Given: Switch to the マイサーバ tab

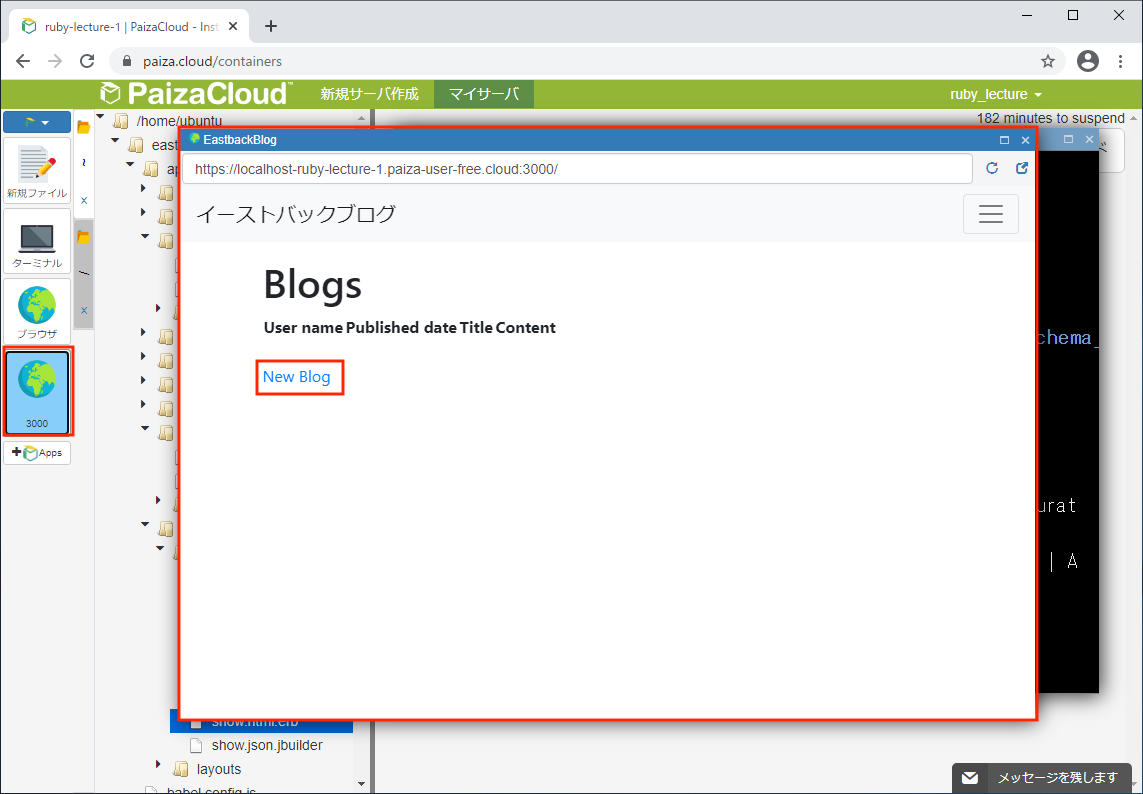Looking at the screenshot, I should click(484, 94).
